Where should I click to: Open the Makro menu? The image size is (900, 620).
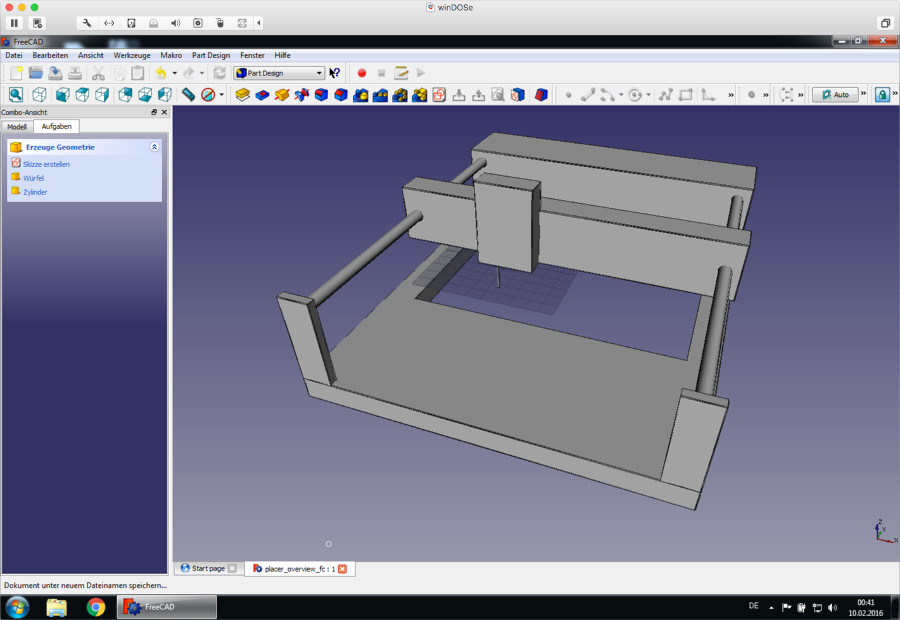(x=171, y=55)
